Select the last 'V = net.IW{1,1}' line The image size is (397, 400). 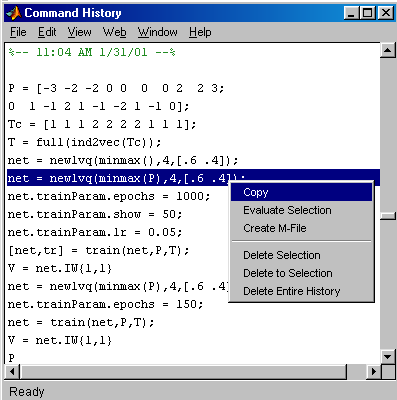click(60, 340)
